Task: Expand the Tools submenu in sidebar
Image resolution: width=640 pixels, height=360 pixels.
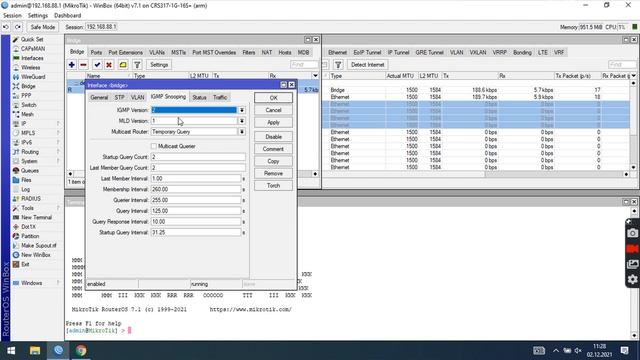Action: [x=58, y=208]
